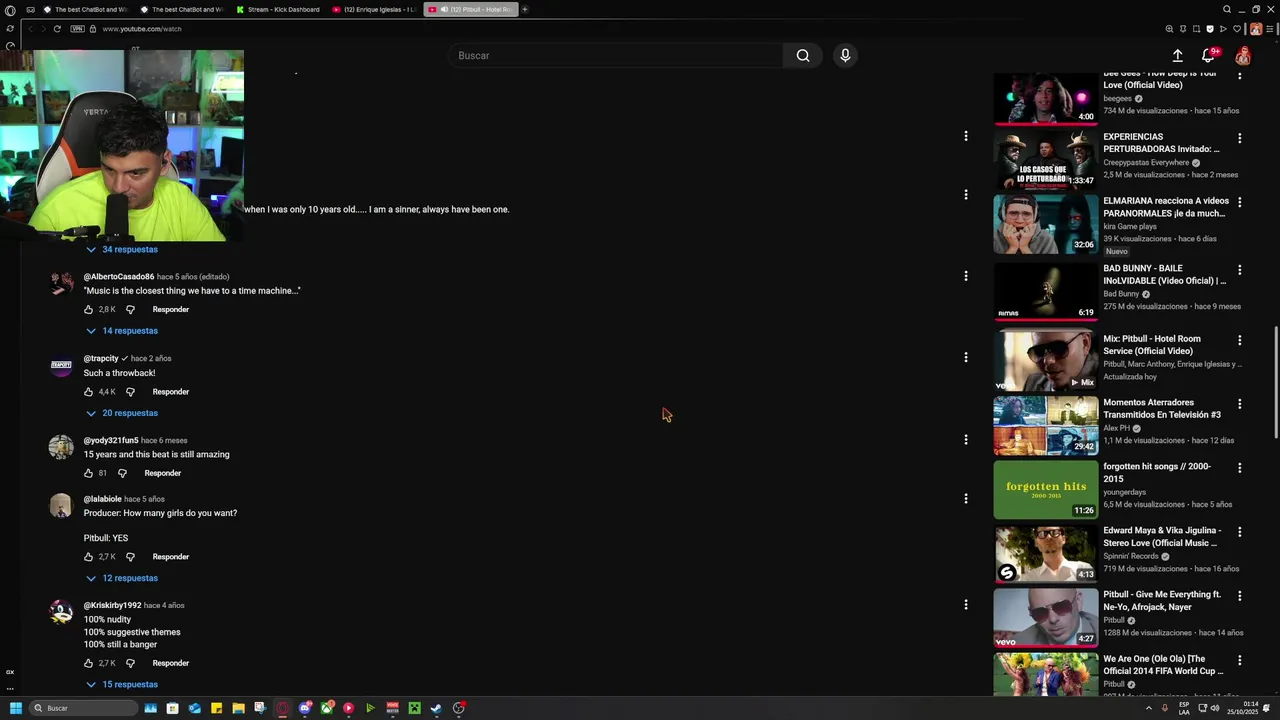Open more options for BAD BUNNY video
Viewport: 1280px width, 720px height.
tap(1239, 270)
